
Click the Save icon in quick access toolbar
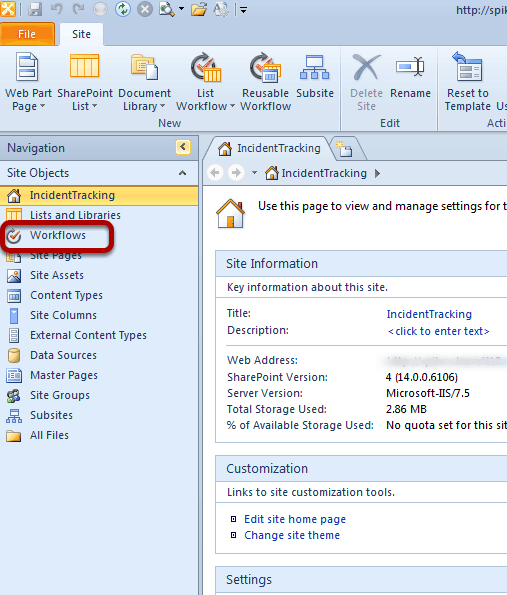(35, 9)
